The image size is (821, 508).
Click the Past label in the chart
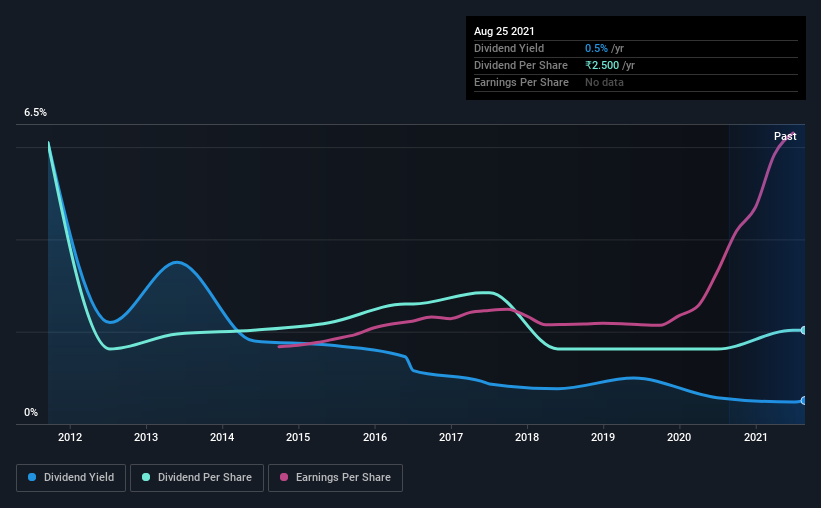pyautogui.click(x=785, y=136)
